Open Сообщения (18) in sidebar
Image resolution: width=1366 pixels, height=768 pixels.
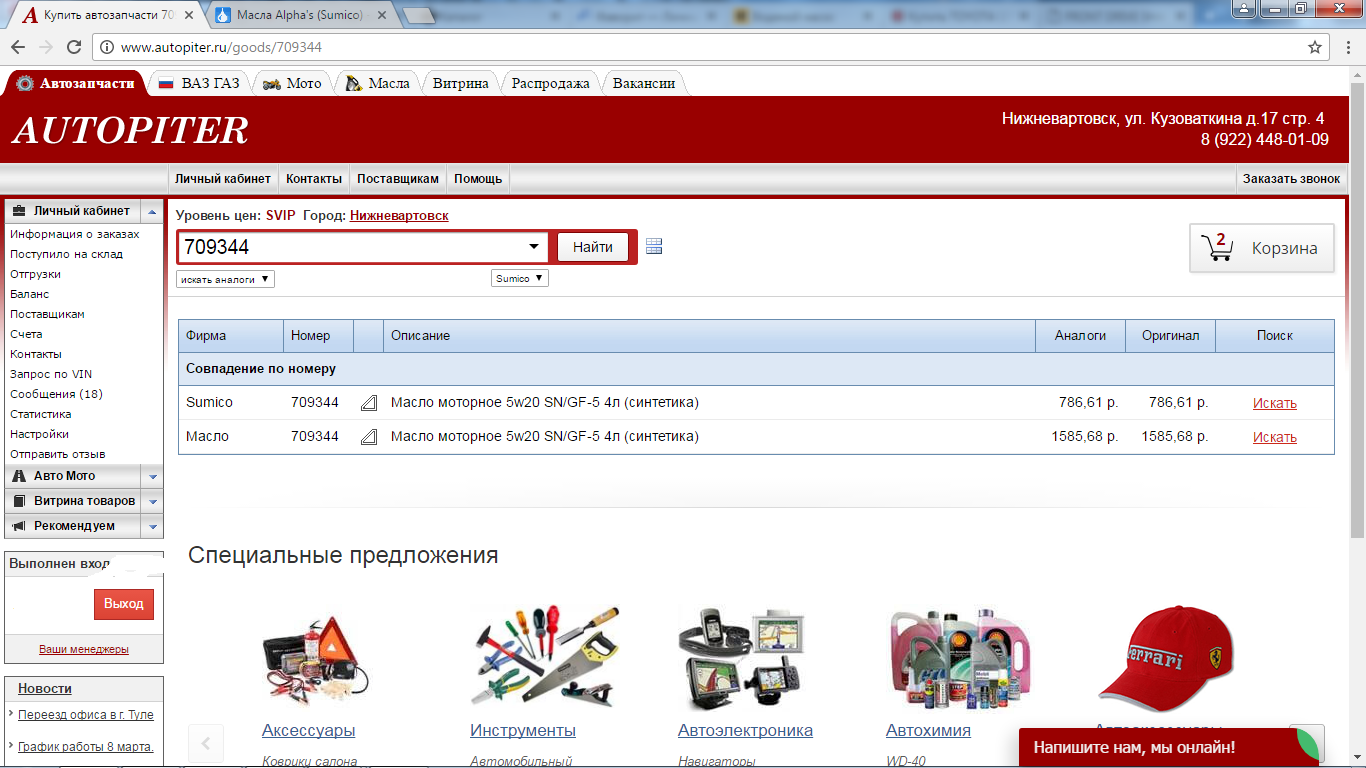tap(57, 394)
